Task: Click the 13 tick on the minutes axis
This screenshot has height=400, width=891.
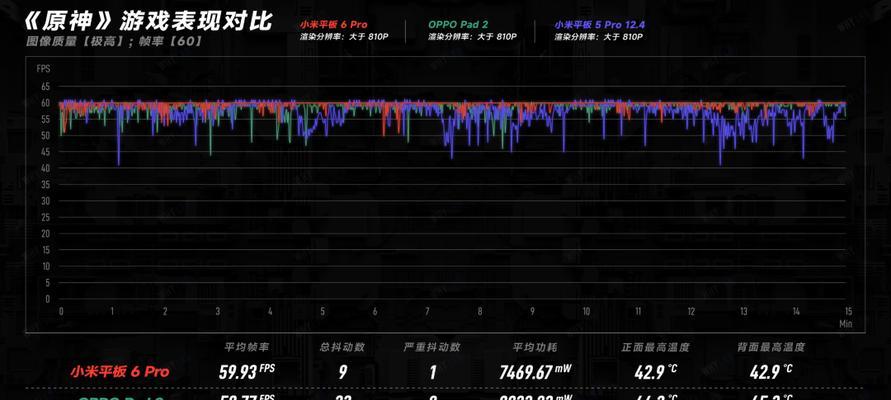Action: [743, 311]
